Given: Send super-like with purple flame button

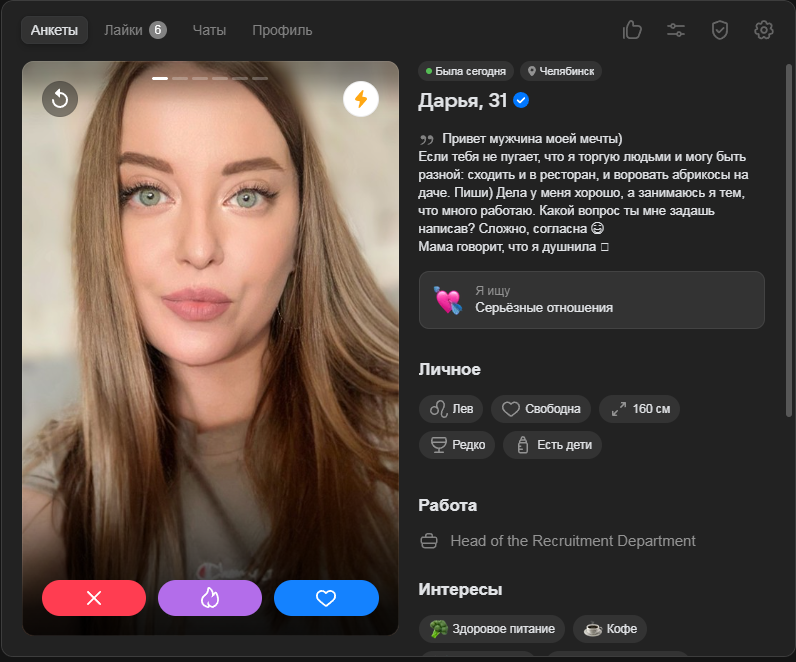Looking at the screenshot, I should coord(210,598).
